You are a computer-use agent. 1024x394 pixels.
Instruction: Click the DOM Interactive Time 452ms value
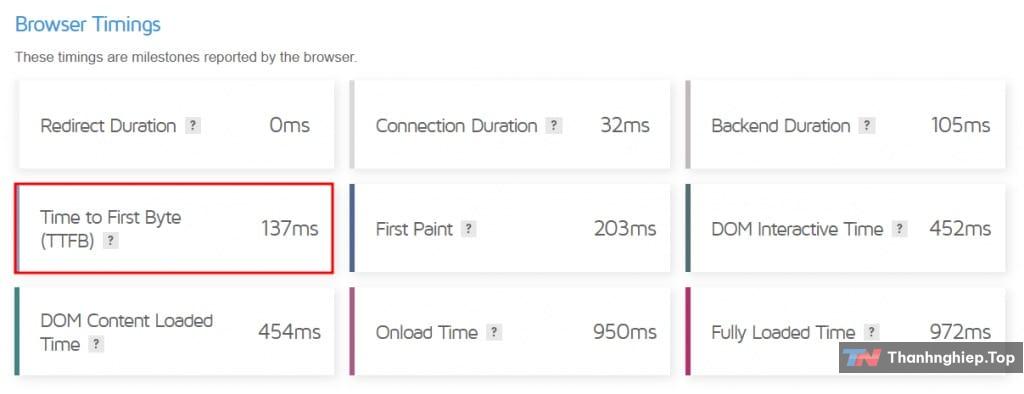959,229
